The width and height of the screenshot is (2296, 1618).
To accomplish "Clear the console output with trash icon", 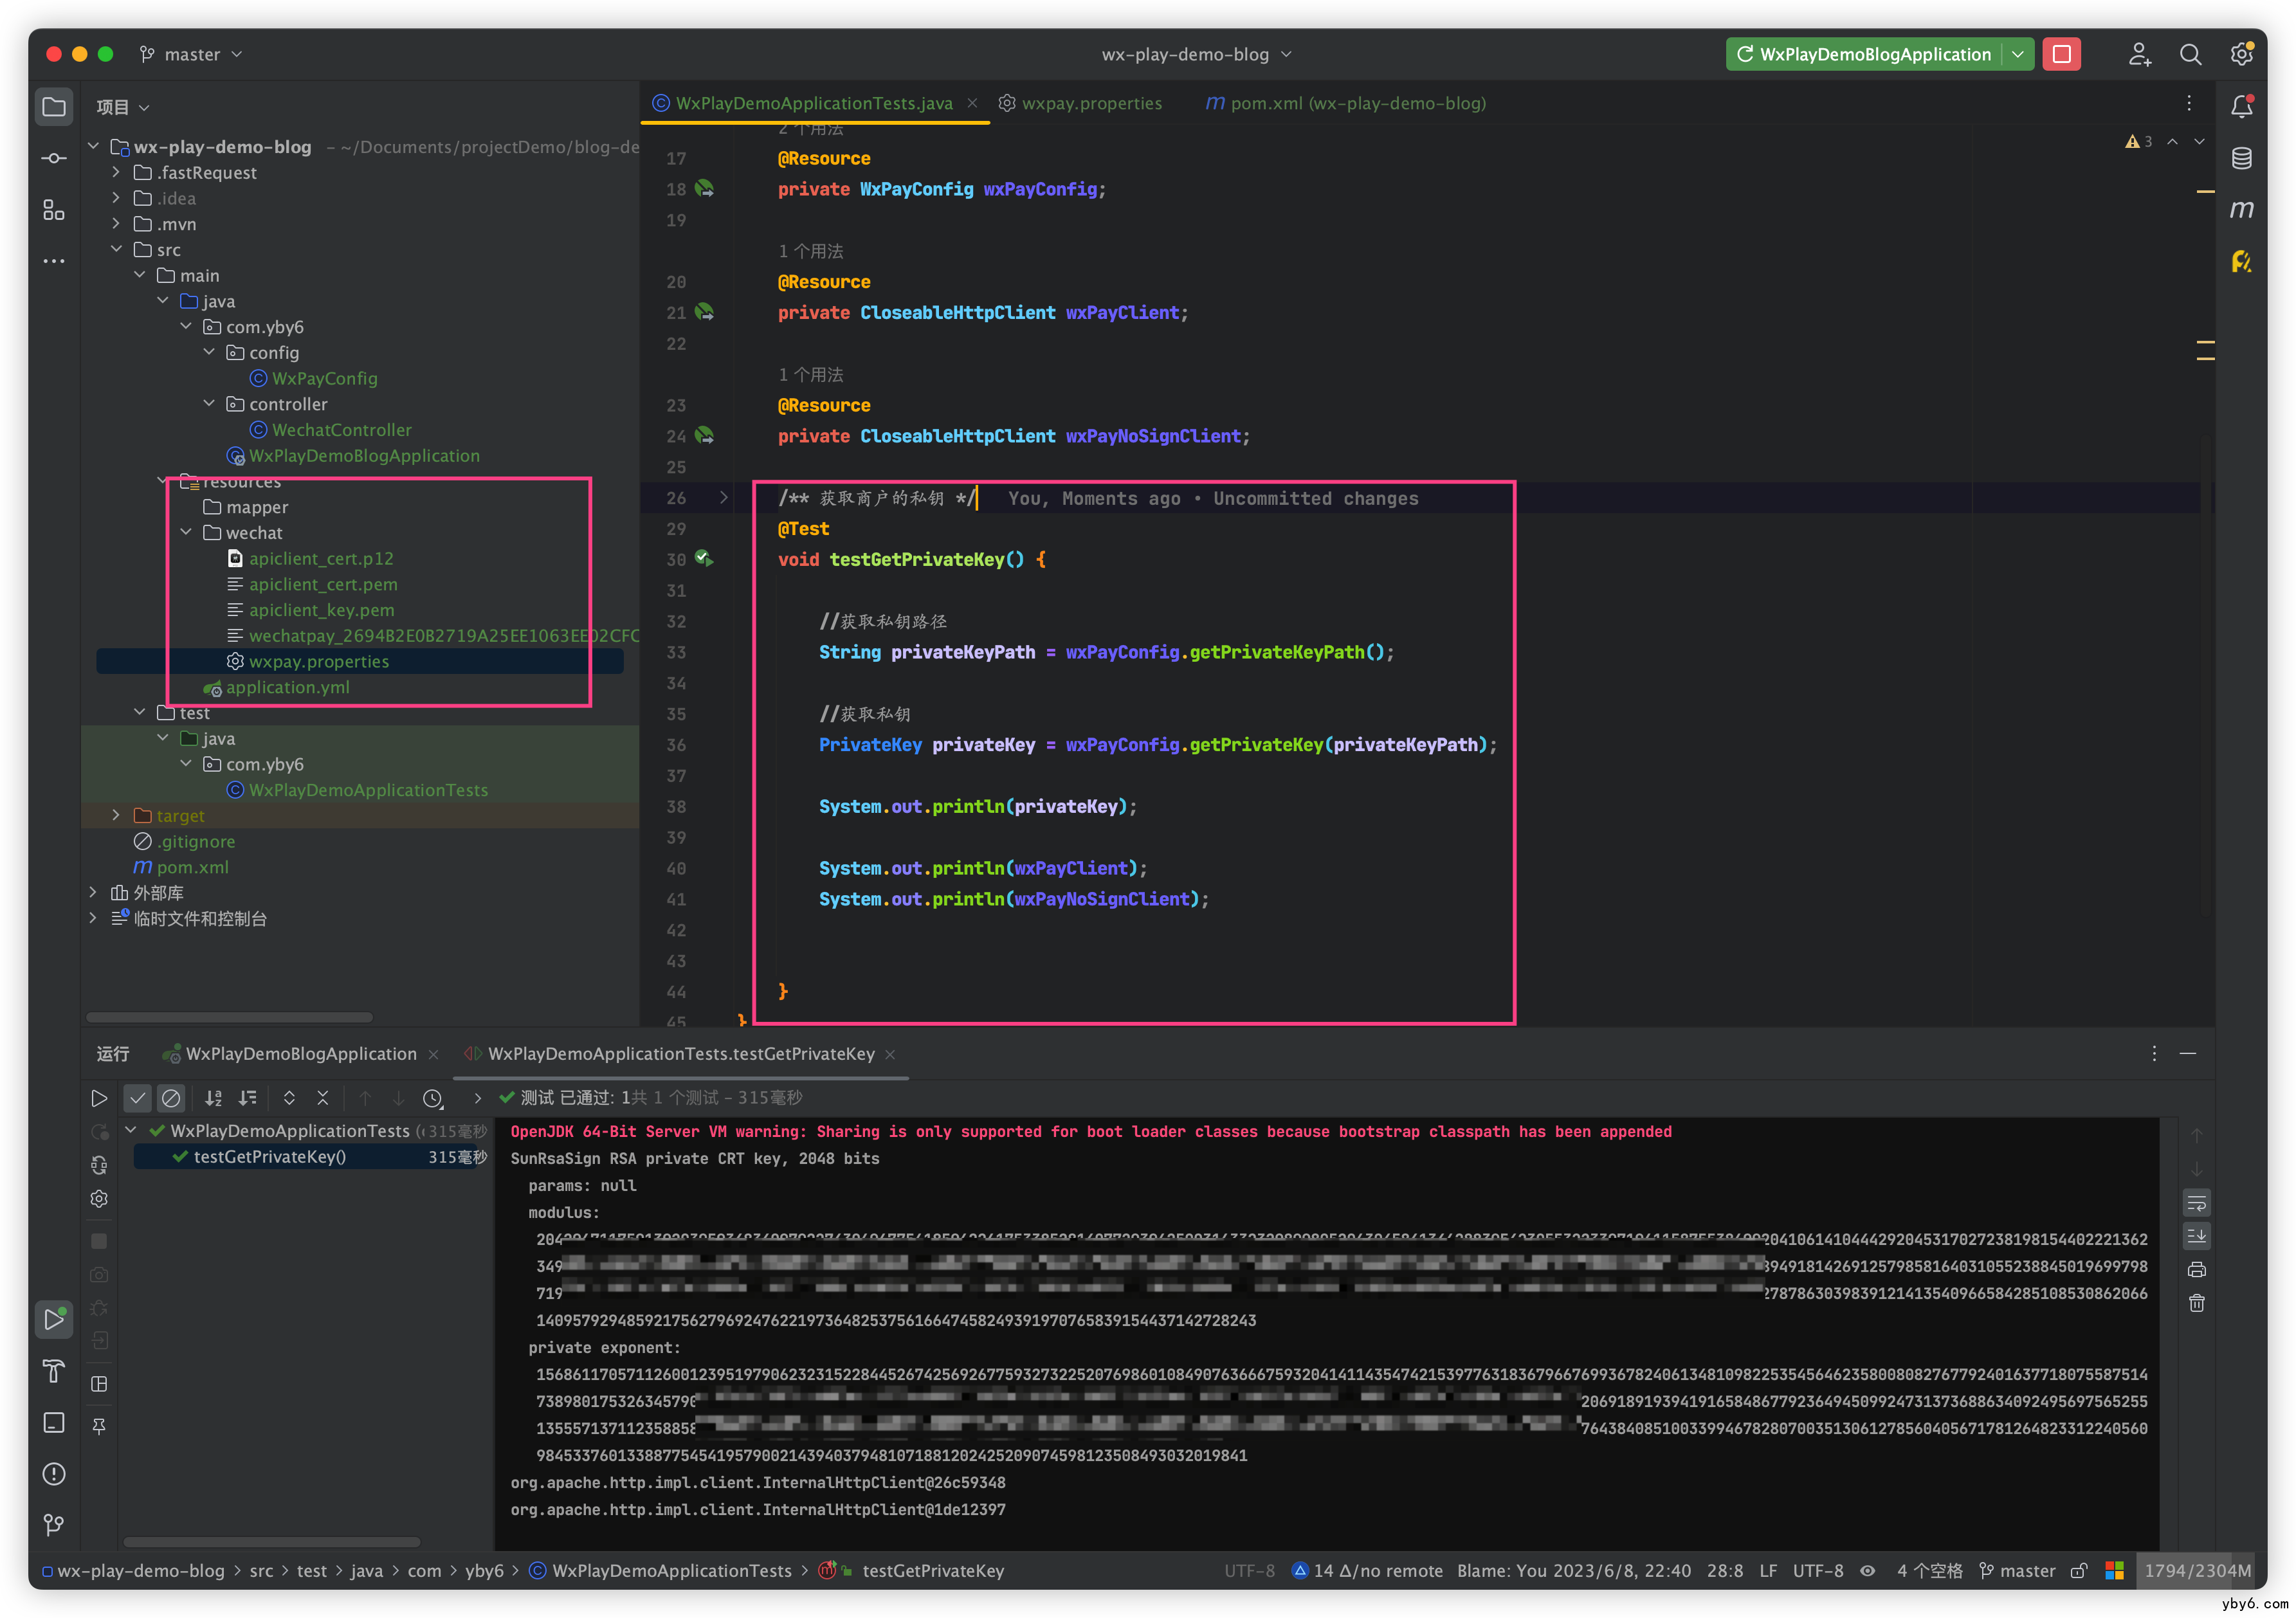I will (x=2196, y=1303).
